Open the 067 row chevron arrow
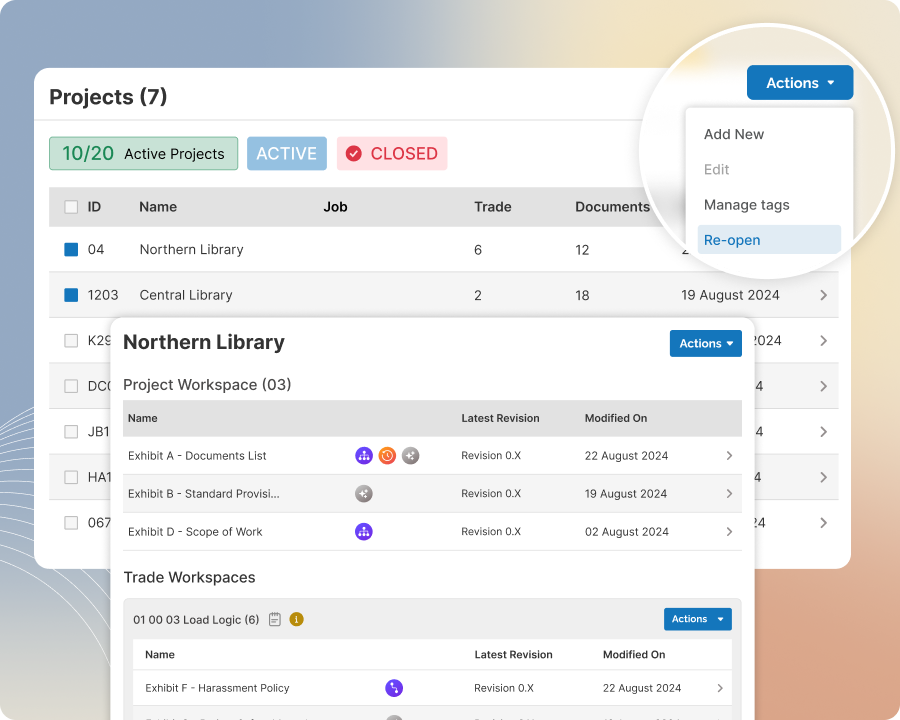 824,522
